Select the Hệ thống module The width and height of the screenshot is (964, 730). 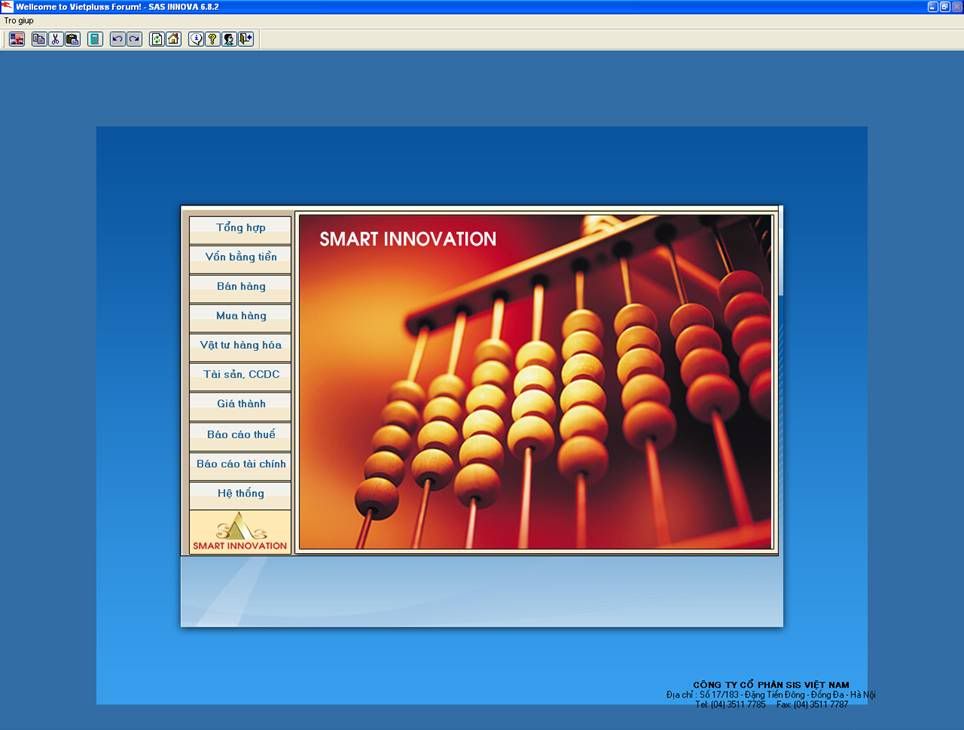[x=240, y=494]
